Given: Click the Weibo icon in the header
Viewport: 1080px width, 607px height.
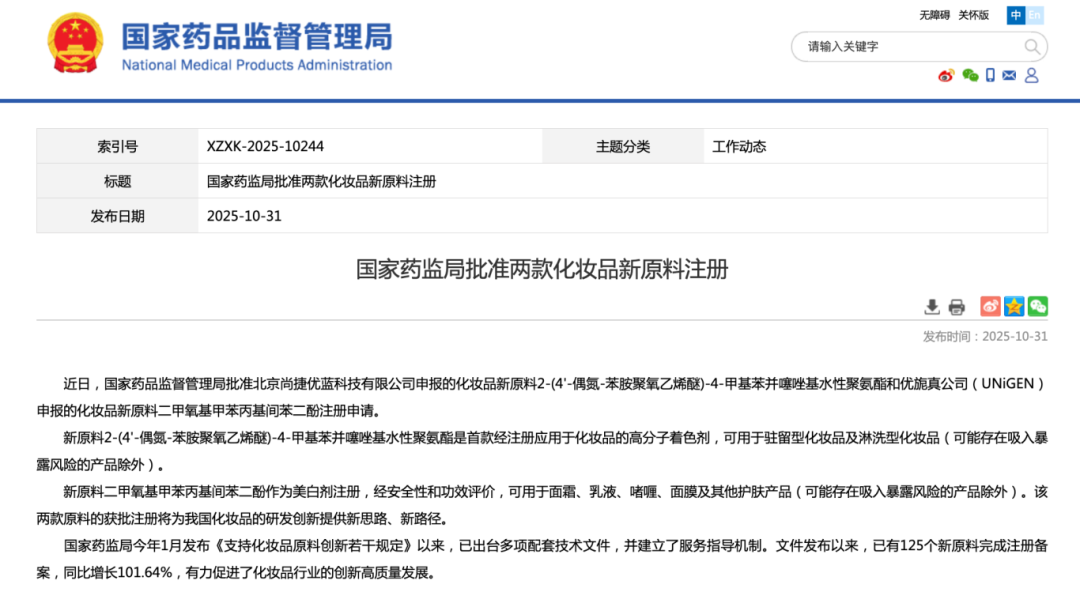Looking at the screenshot, I should pos(946,76).
